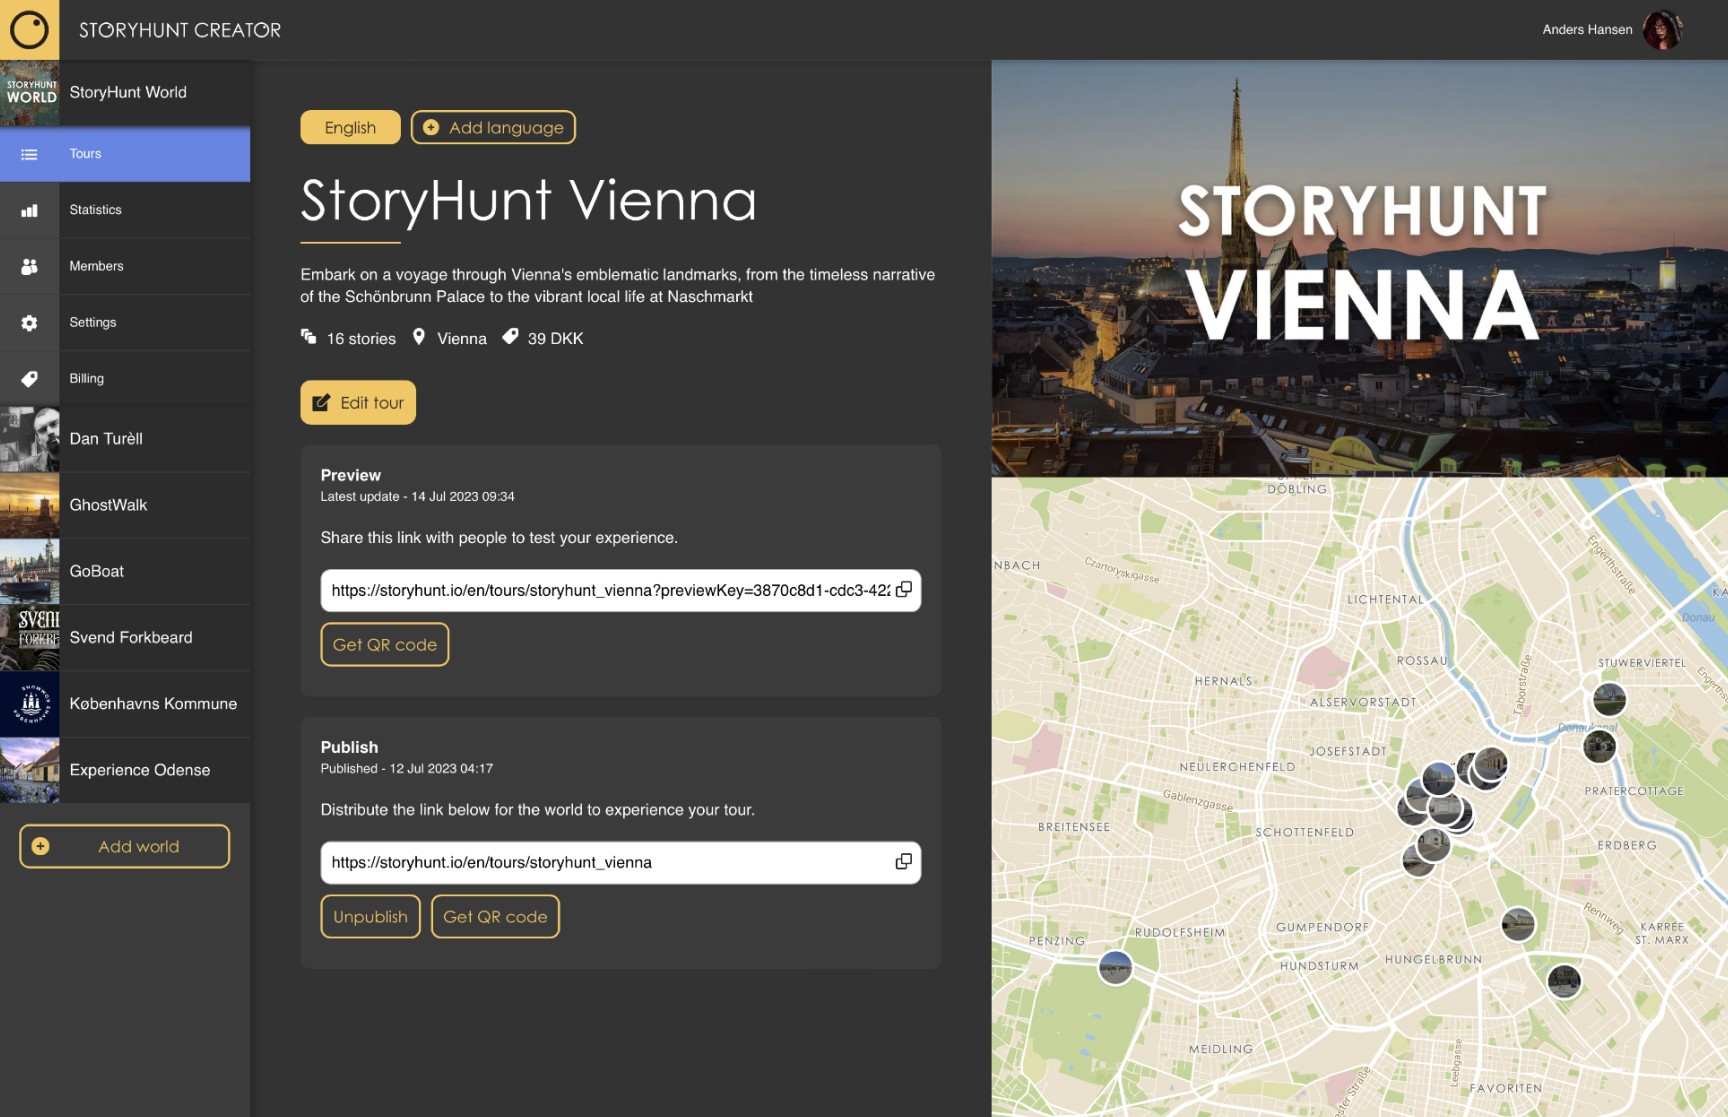Open the Billing menu item
Viewport: 1728px width, 1117px height.
point(125,378)
